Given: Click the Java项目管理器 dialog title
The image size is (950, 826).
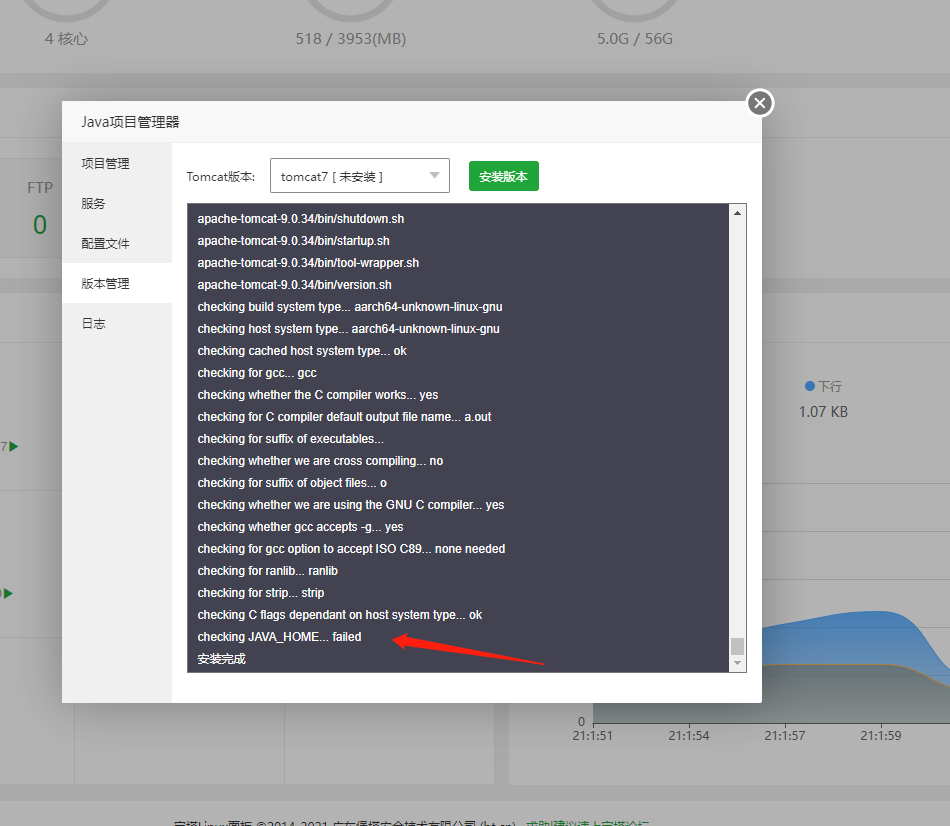Looking at the screenshot, I should pyautogui.click(x=130, y=122).
